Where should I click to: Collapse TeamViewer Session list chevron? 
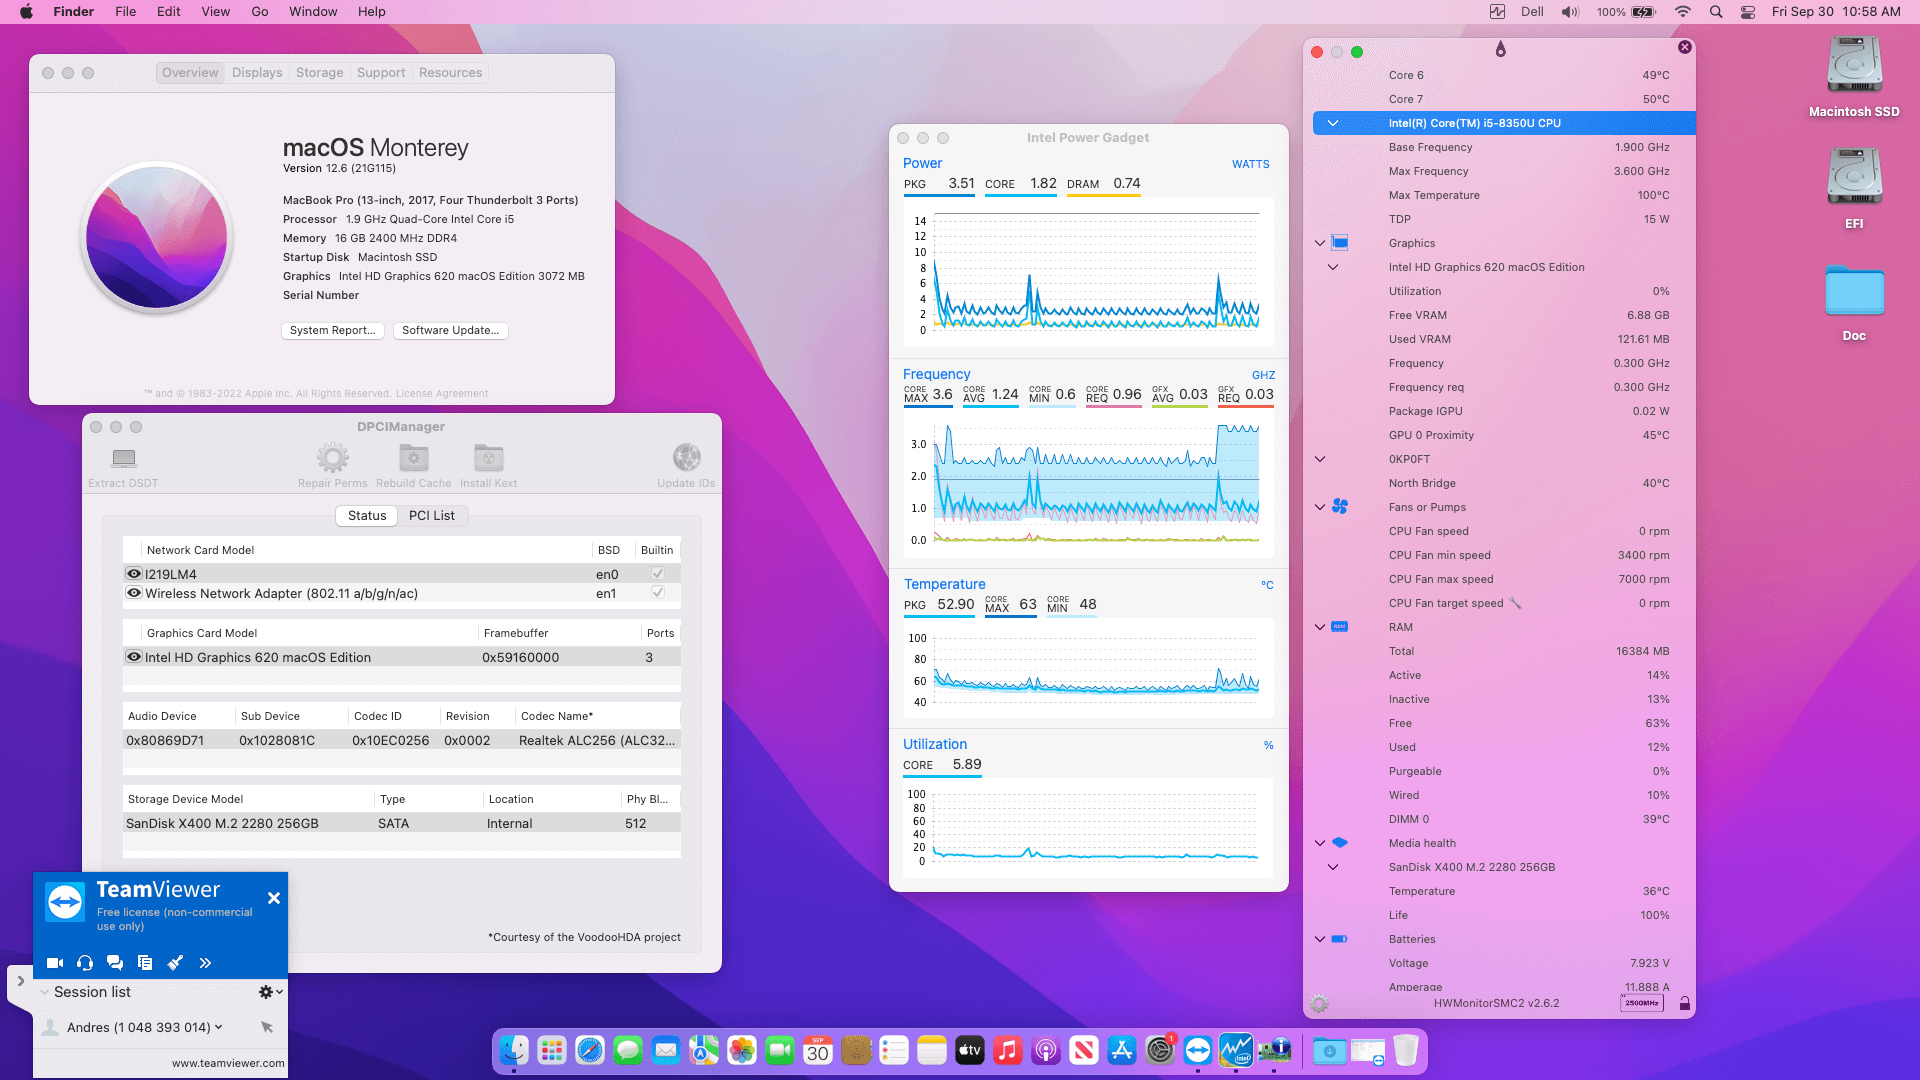point(44,992)
